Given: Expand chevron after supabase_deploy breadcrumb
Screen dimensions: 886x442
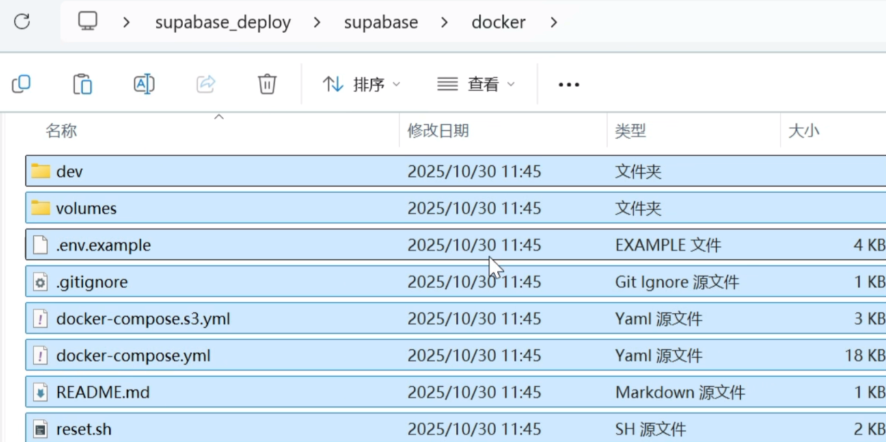Looking at the screenshot, I should (x=317, y=22).
